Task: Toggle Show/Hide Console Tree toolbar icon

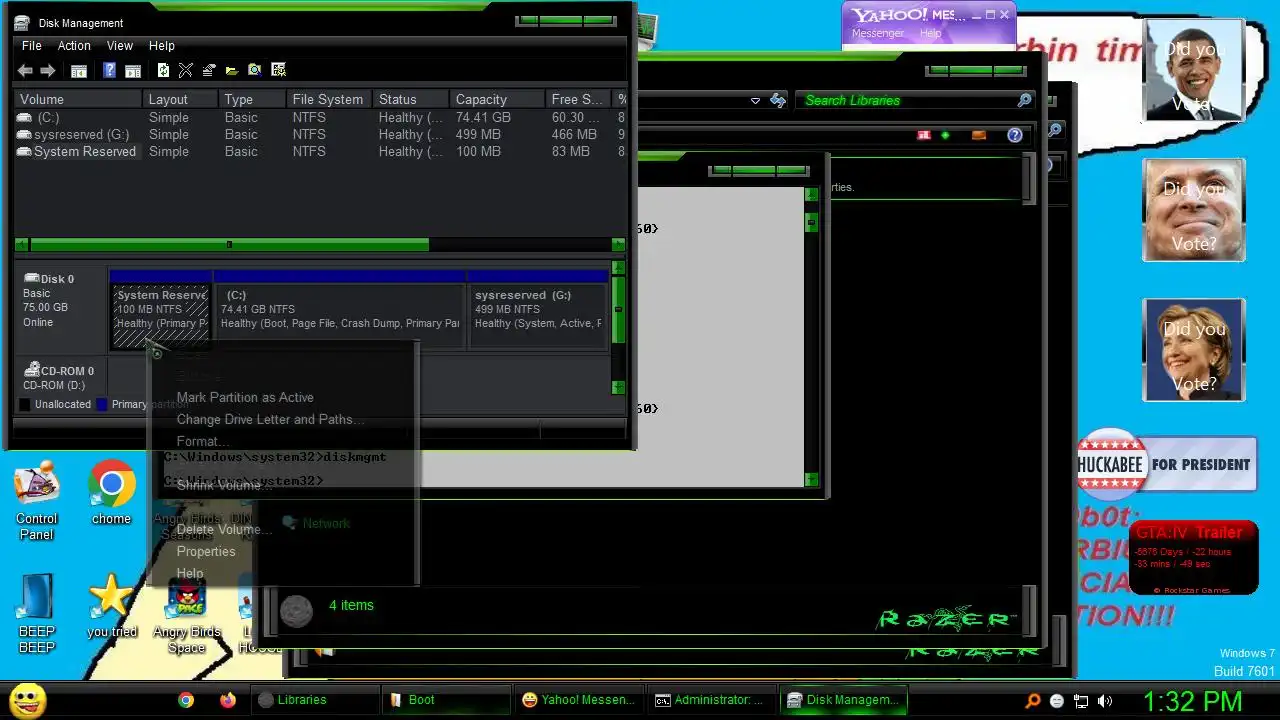Action: pos(79,70)
